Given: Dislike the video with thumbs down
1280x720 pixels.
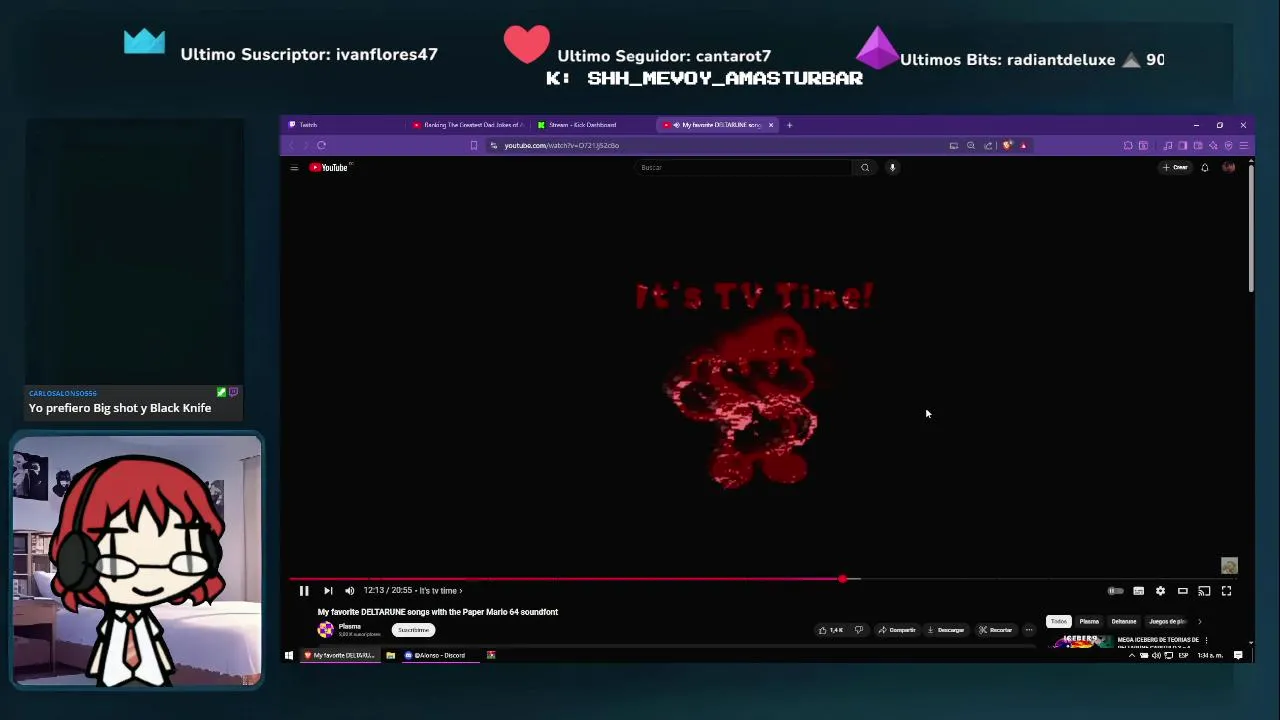Looking at the screenshot, I should 858,630.
